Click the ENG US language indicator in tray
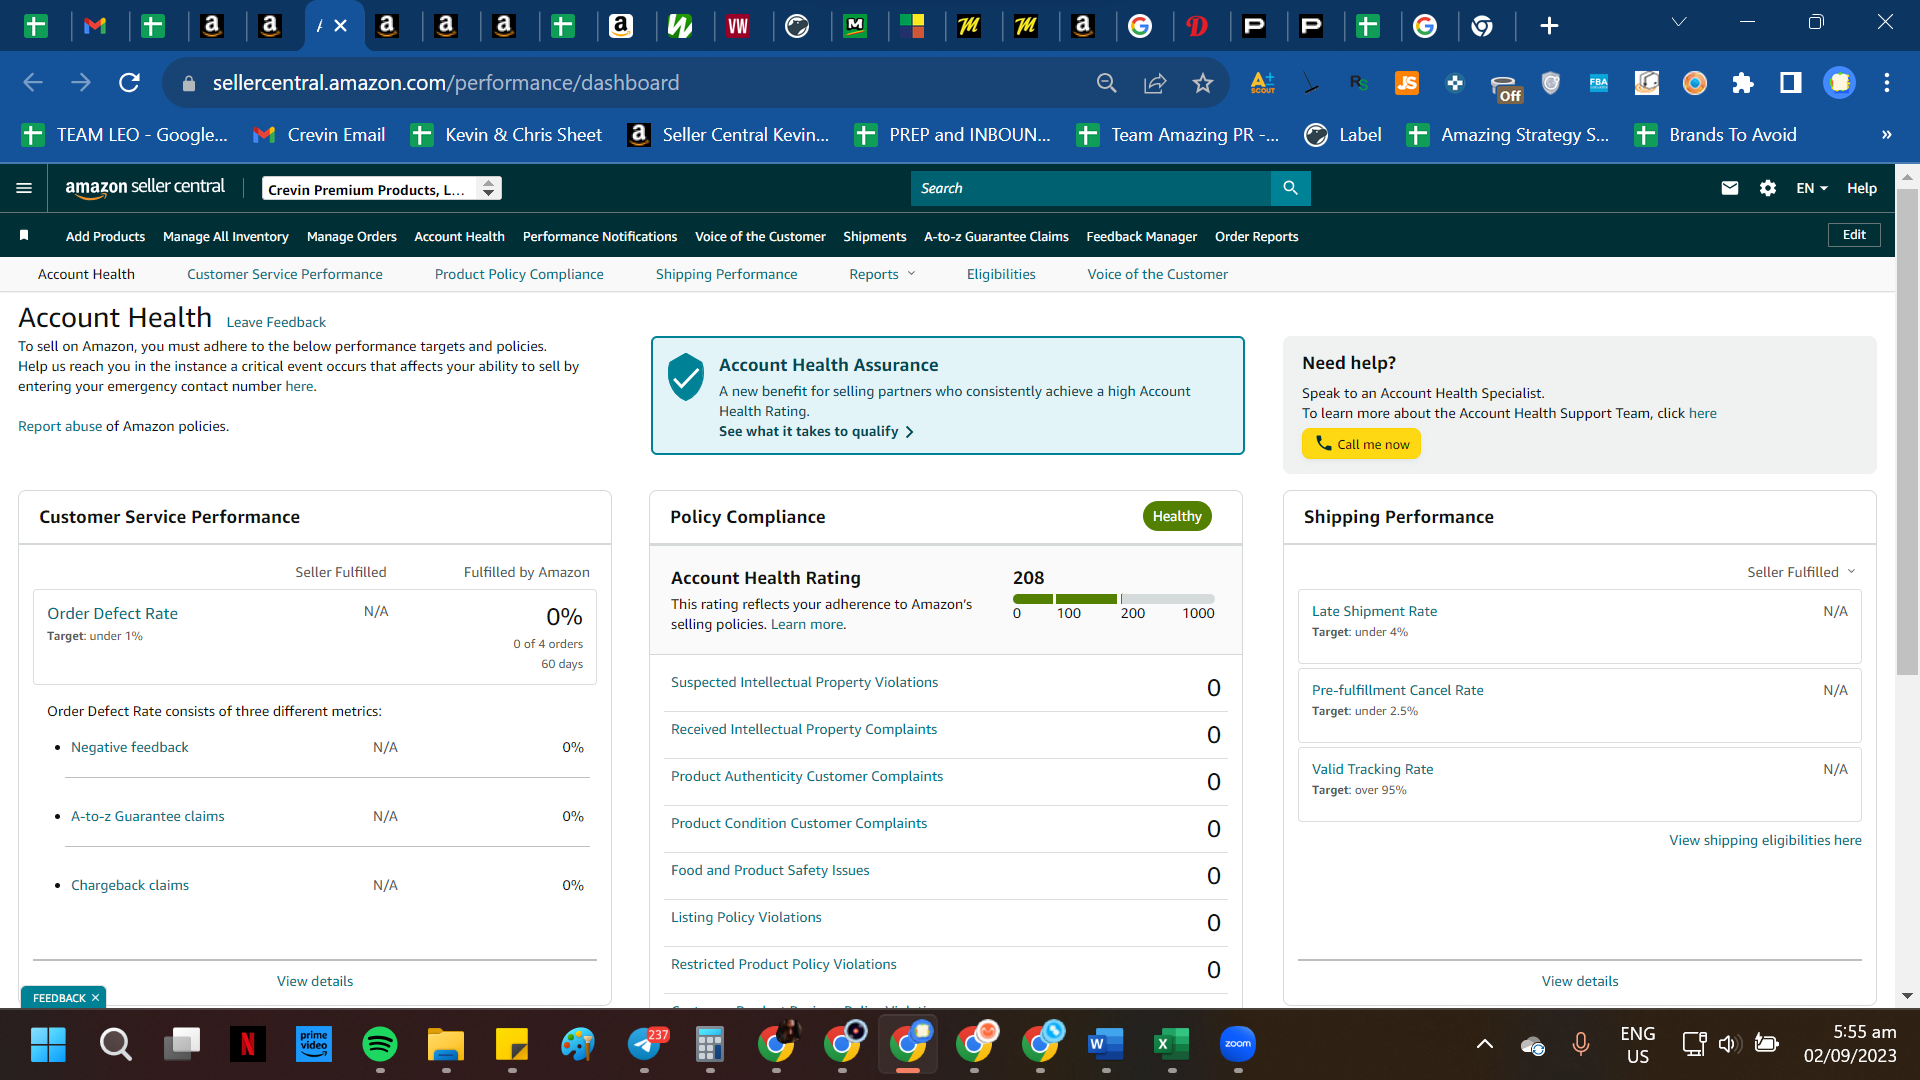 (x=1637, y=1045)
